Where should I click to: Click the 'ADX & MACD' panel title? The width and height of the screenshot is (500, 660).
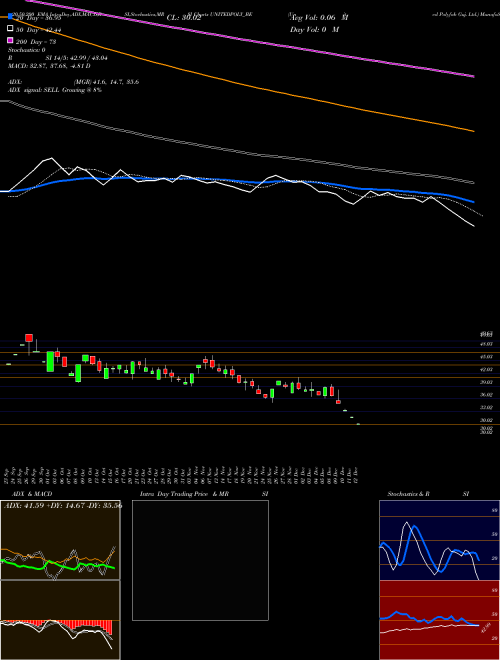click(32, 494)
